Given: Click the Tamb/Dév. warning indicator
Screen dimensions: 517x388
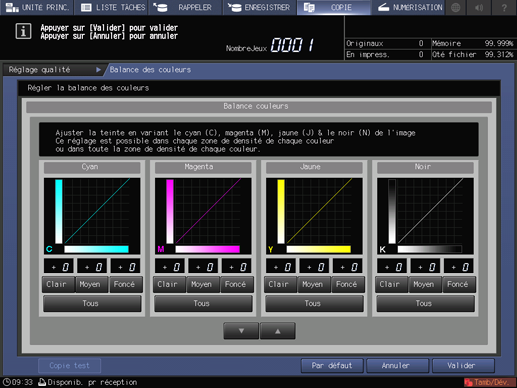Looking at the screenshot, I should click(489, 382).
